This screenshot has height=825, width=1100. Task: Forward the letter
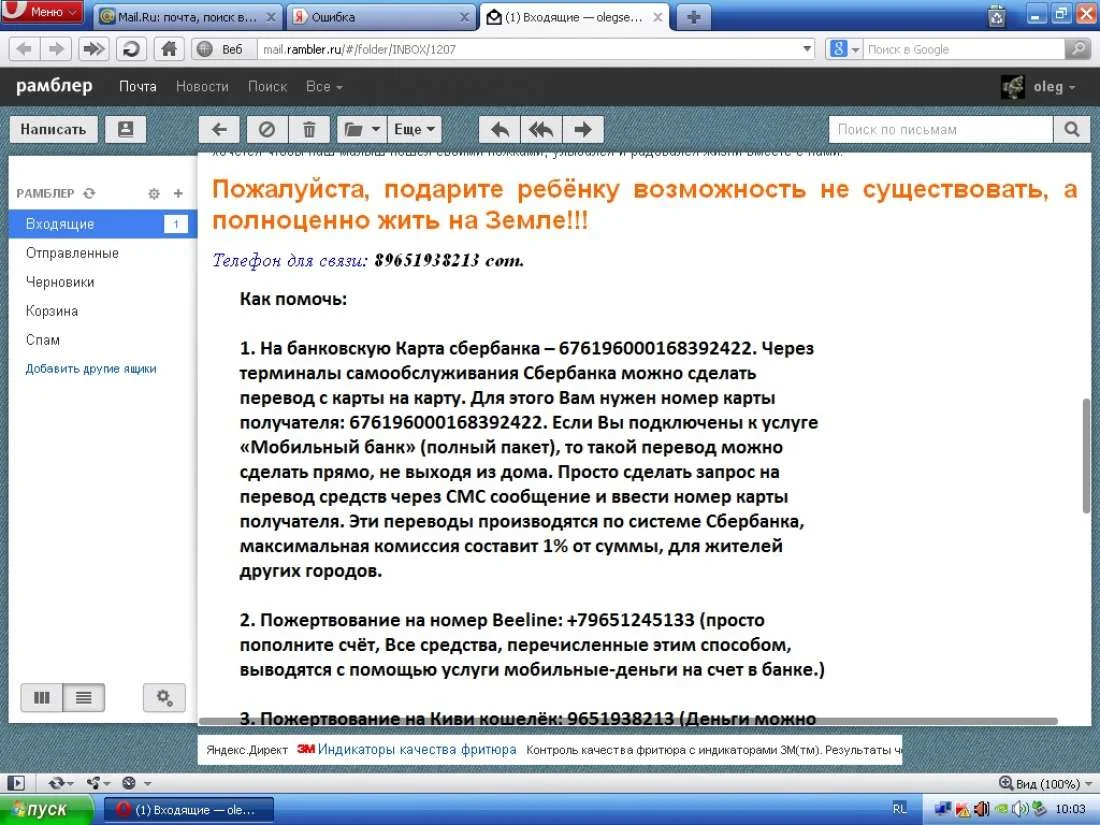click(x=582, y=129)
